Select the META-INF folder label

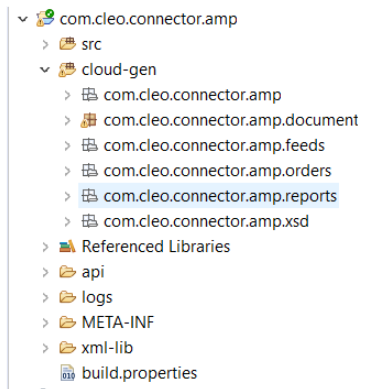point(118,323)
